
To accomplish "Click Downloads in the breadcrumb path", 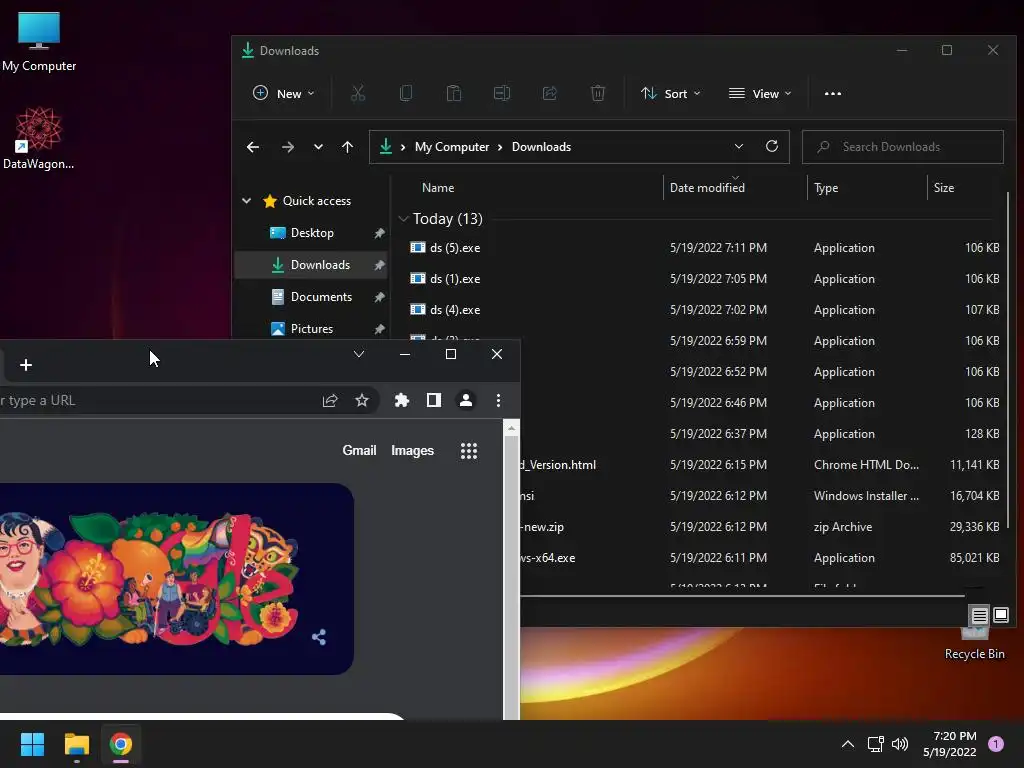I will [x=541, y=147].
